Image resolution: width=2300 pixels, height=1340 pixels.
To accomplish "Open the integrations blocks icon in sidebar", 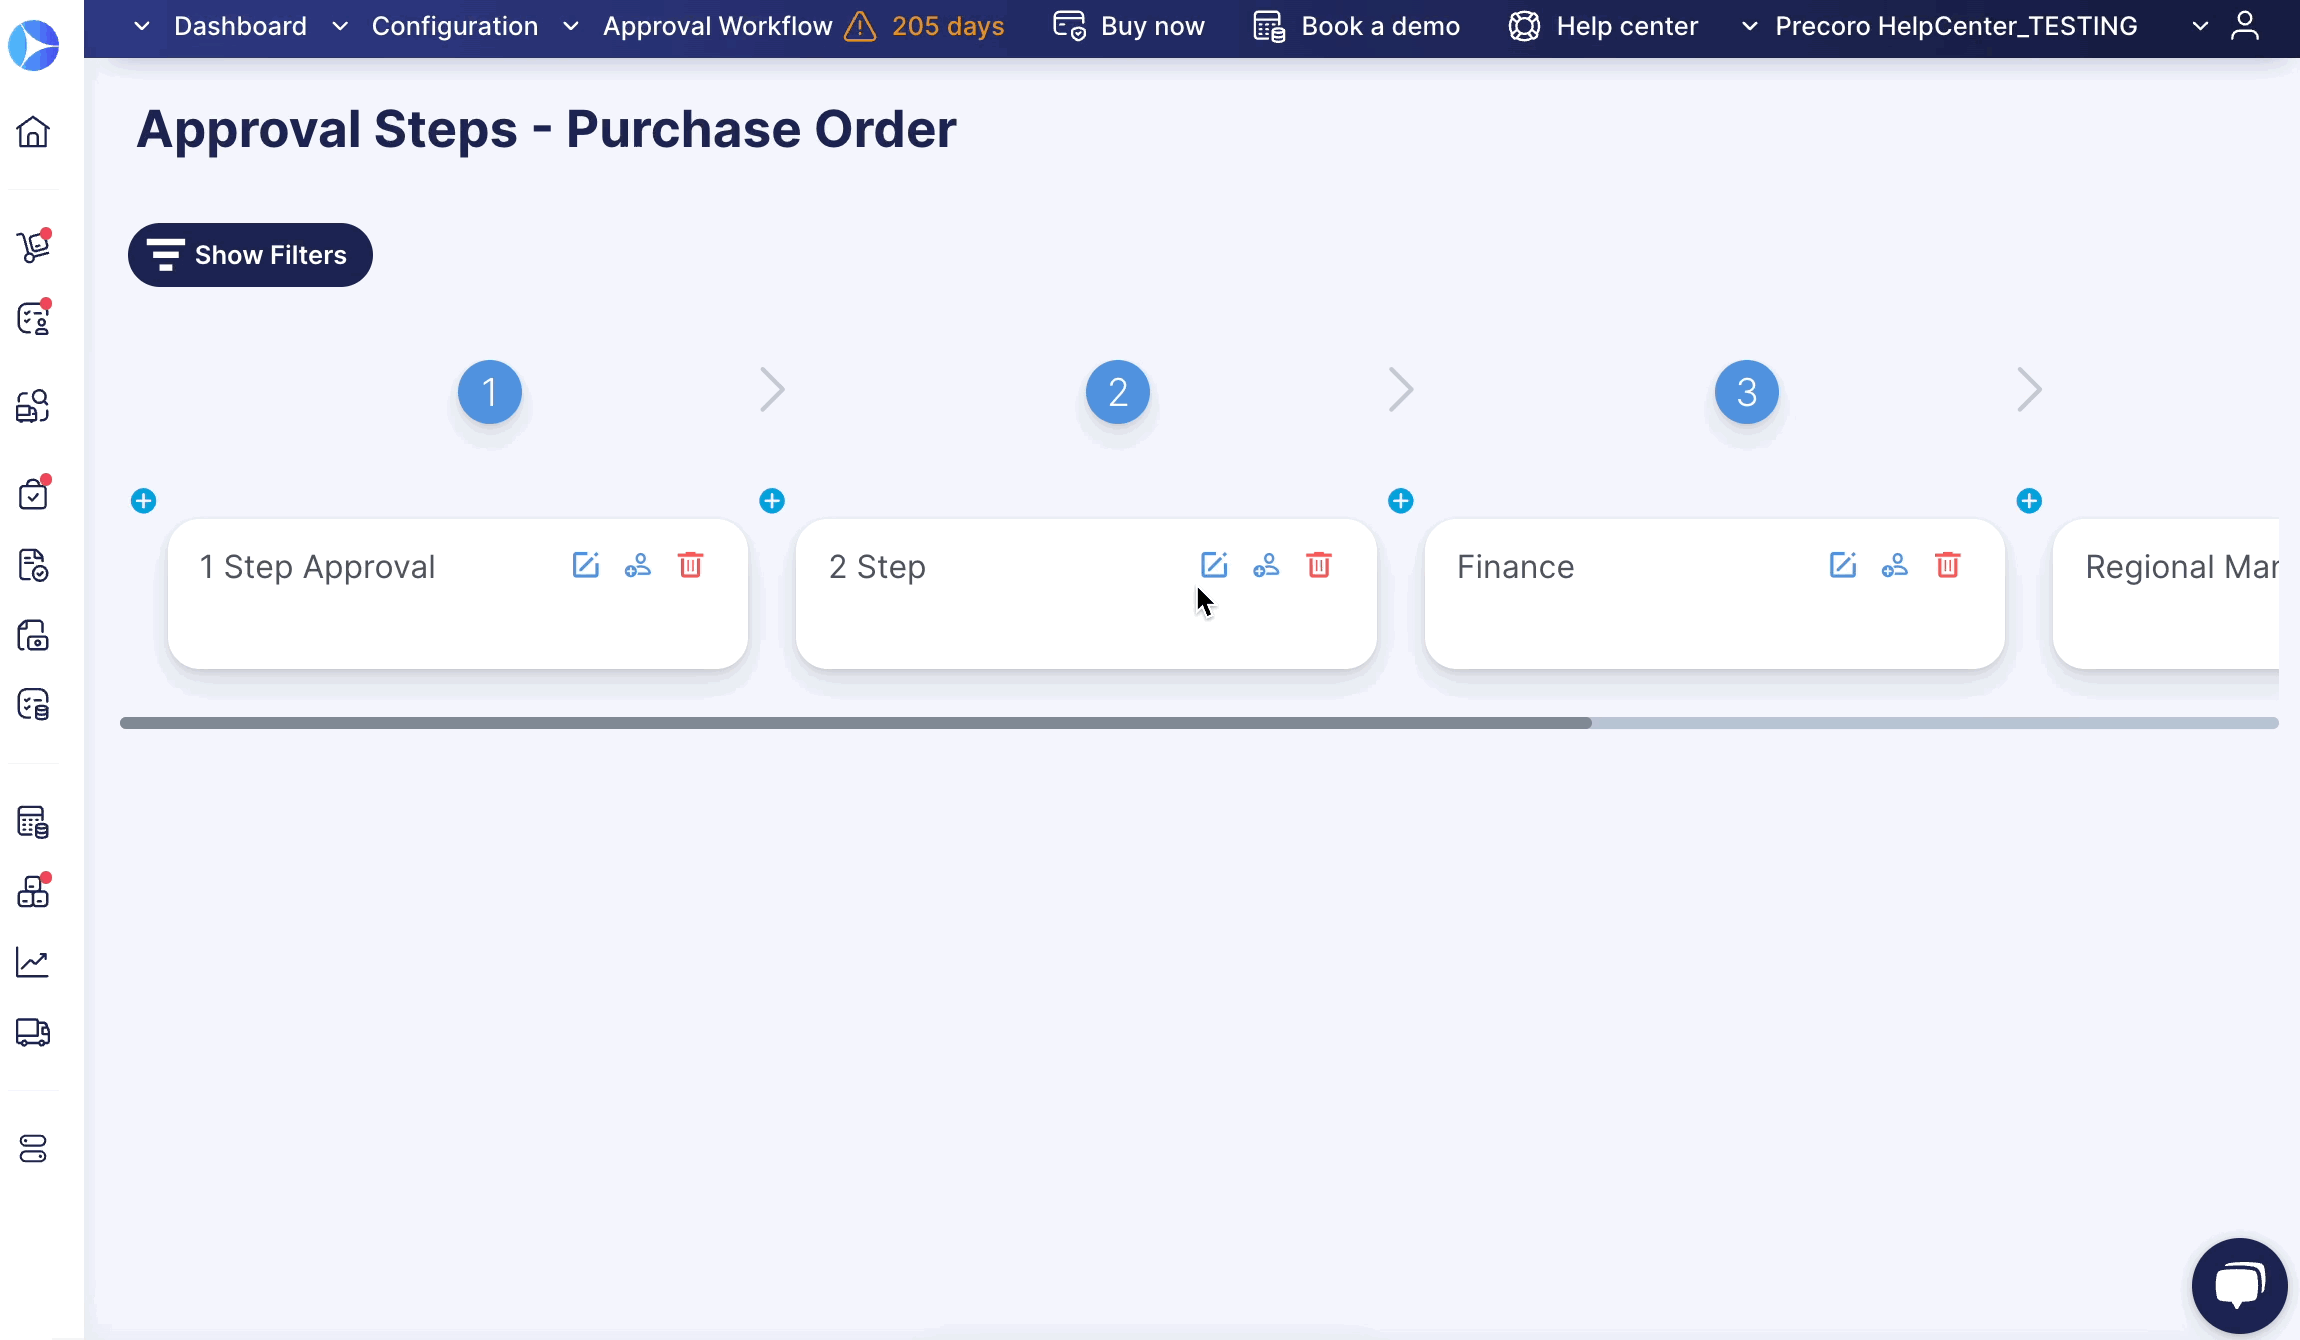I will tap(34, 891).
